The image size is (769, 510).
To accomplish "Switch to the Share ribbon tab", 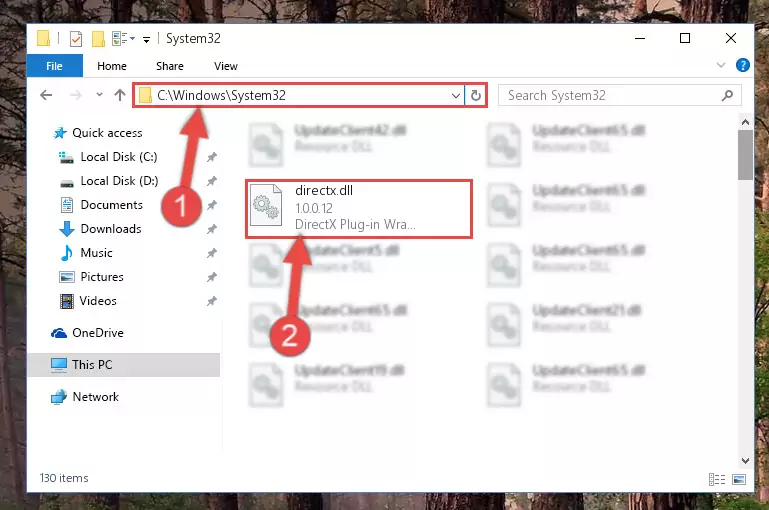I will click(170, 66).
